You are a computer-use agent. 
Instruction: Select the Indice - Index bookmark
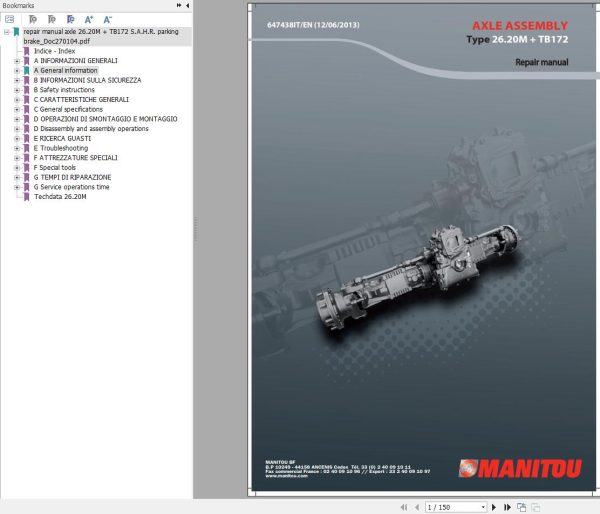(x=54, y=51)
